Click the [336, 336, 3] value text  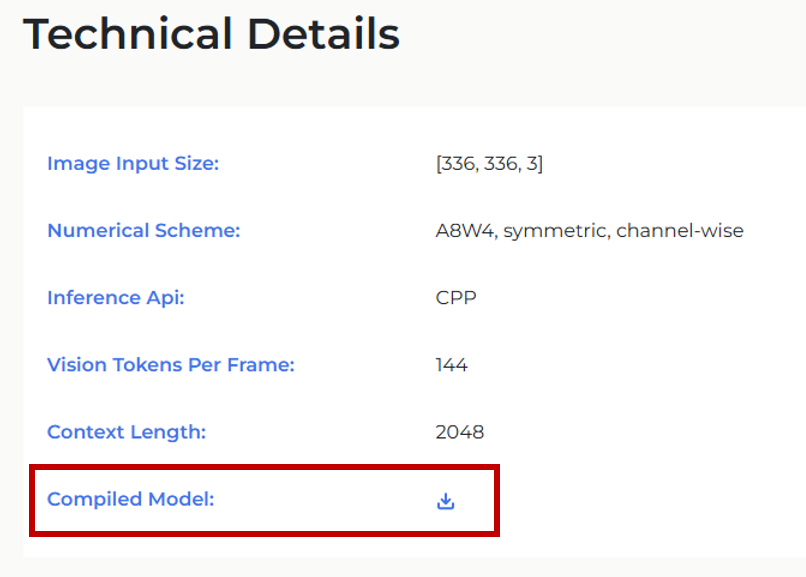tap(489, 164)
